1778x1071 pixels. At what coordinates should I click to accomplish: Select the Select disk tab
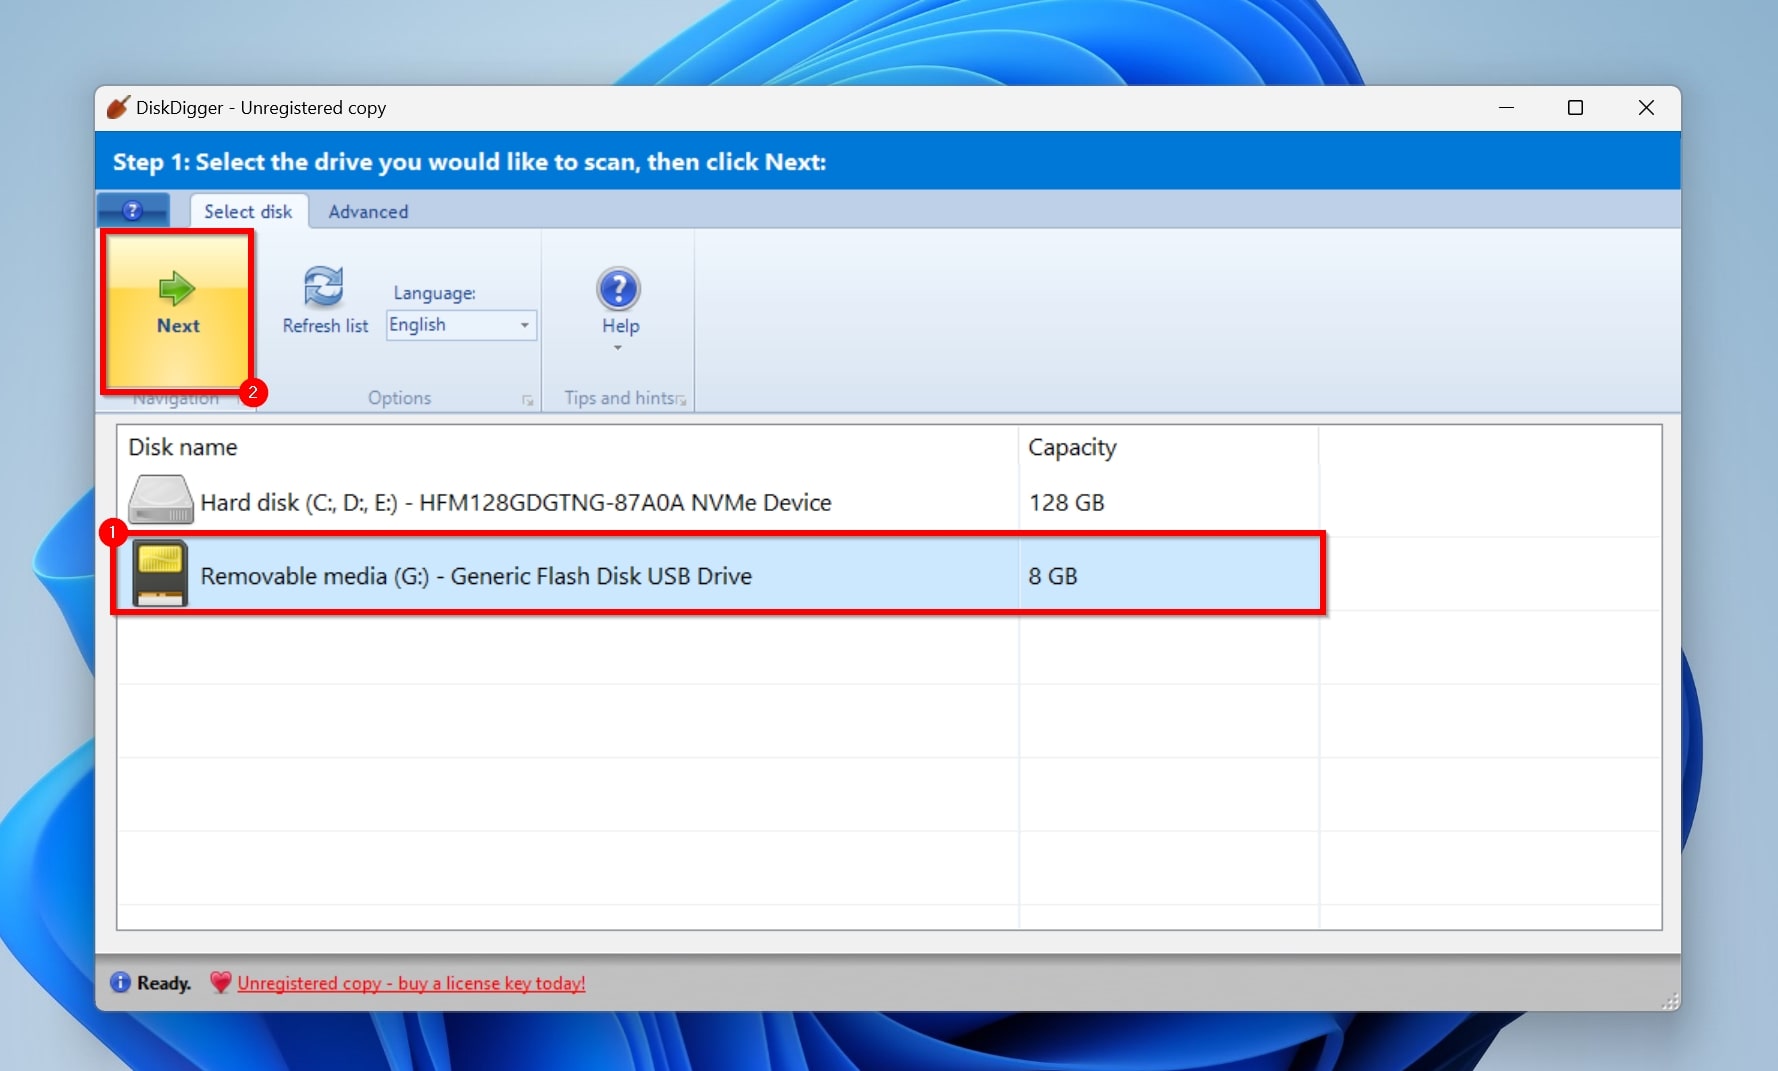248,212
